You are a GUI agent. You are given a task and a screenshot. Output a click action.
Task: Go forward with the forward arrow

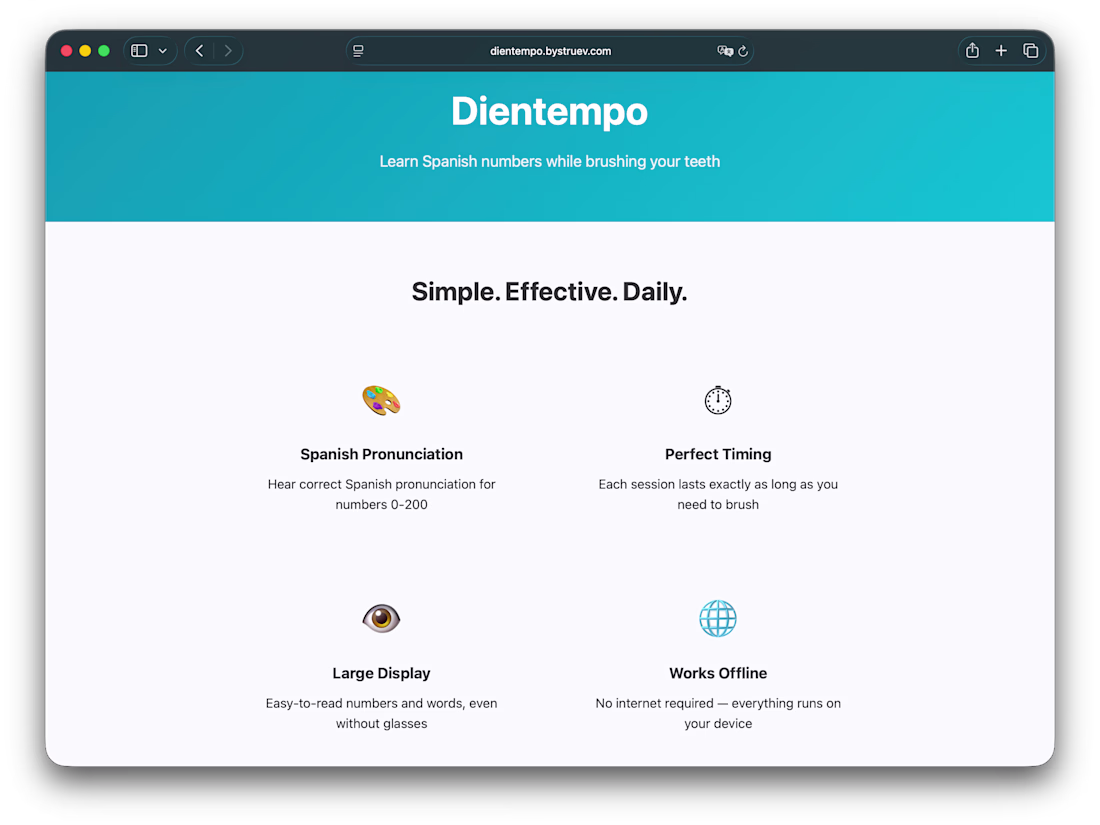coord(228,51)
